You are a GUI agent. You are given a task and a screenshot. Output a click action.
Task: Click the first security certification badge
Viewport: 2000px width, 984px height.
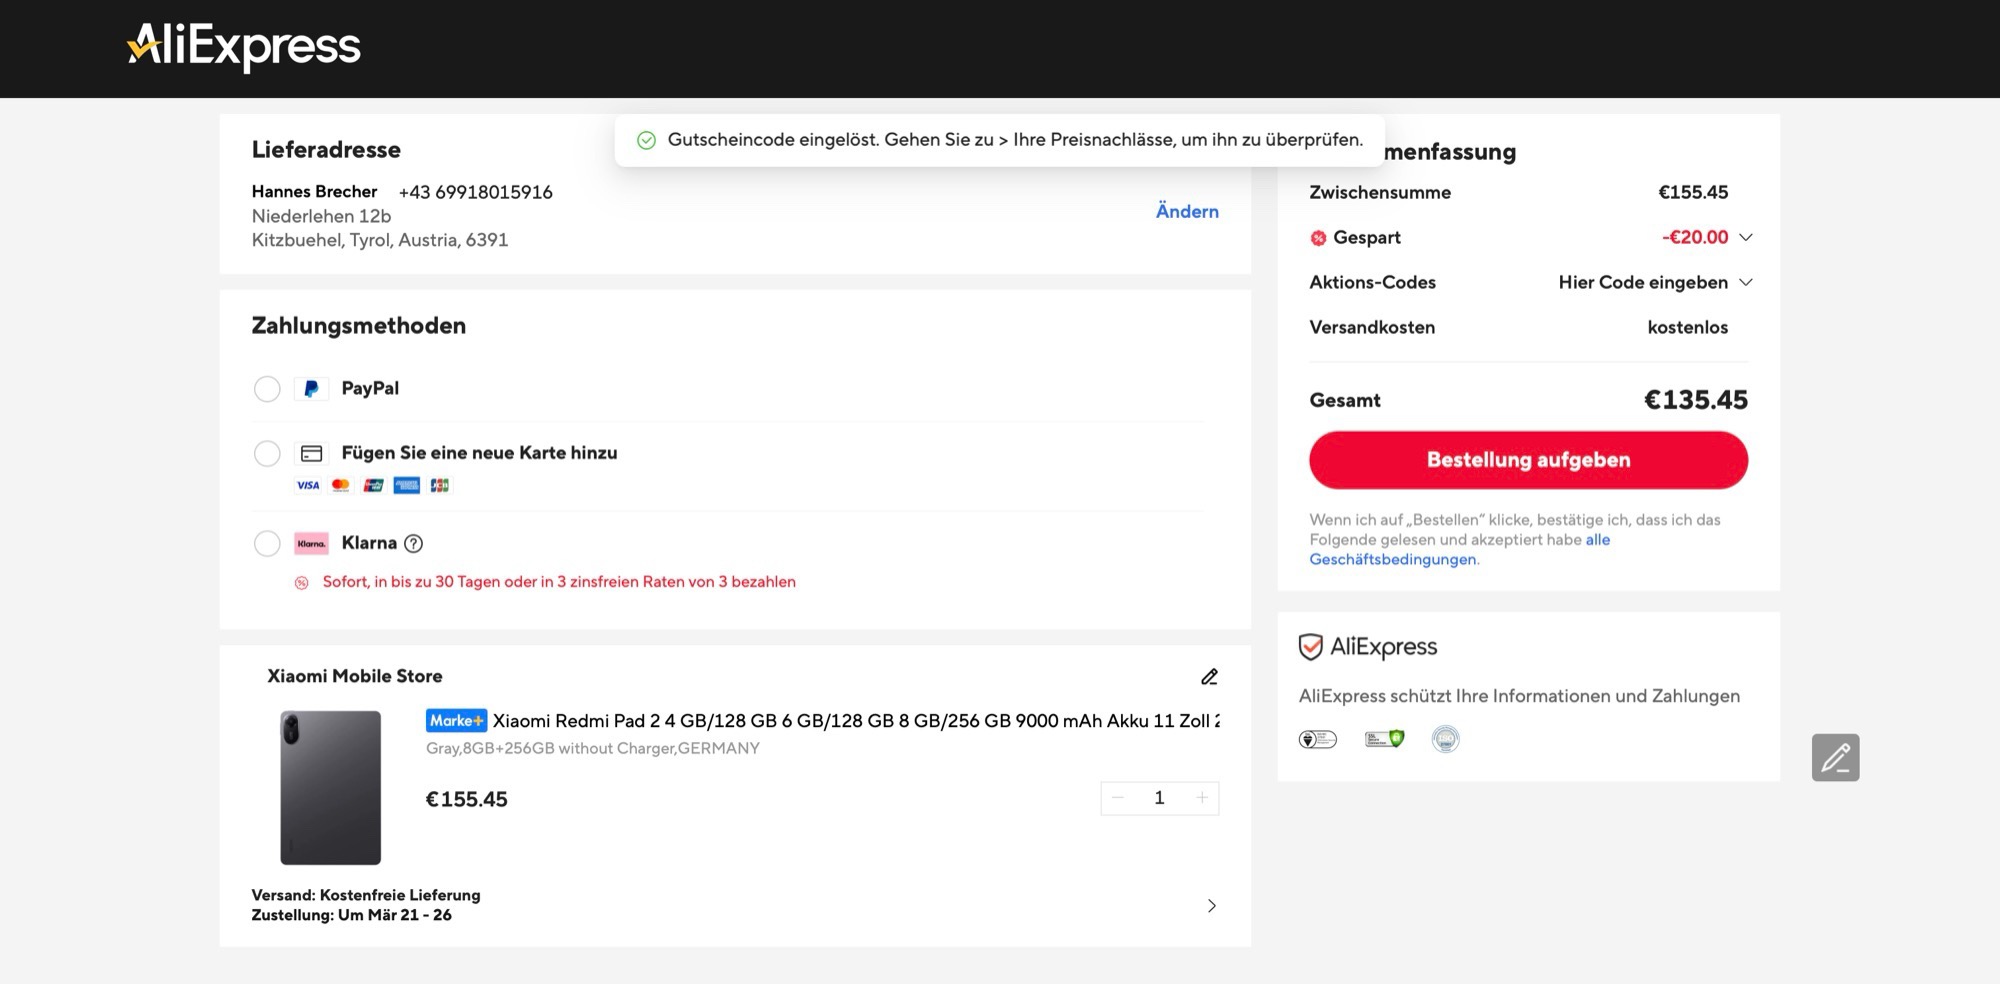(x=1318, y=740)
